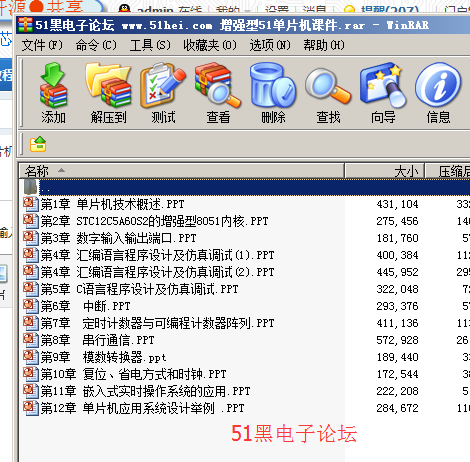Click PPT icon of 第1章 单片机技术概述
The height and width of the screenshot is (462, 470).
click(31, 204)
